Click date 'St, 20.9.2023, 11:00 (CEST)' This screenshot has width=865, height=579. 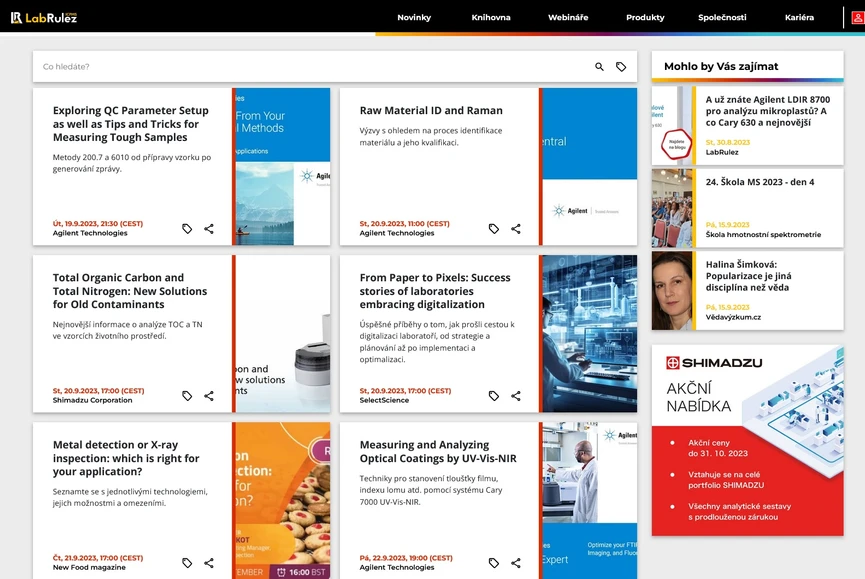(404, 223)
